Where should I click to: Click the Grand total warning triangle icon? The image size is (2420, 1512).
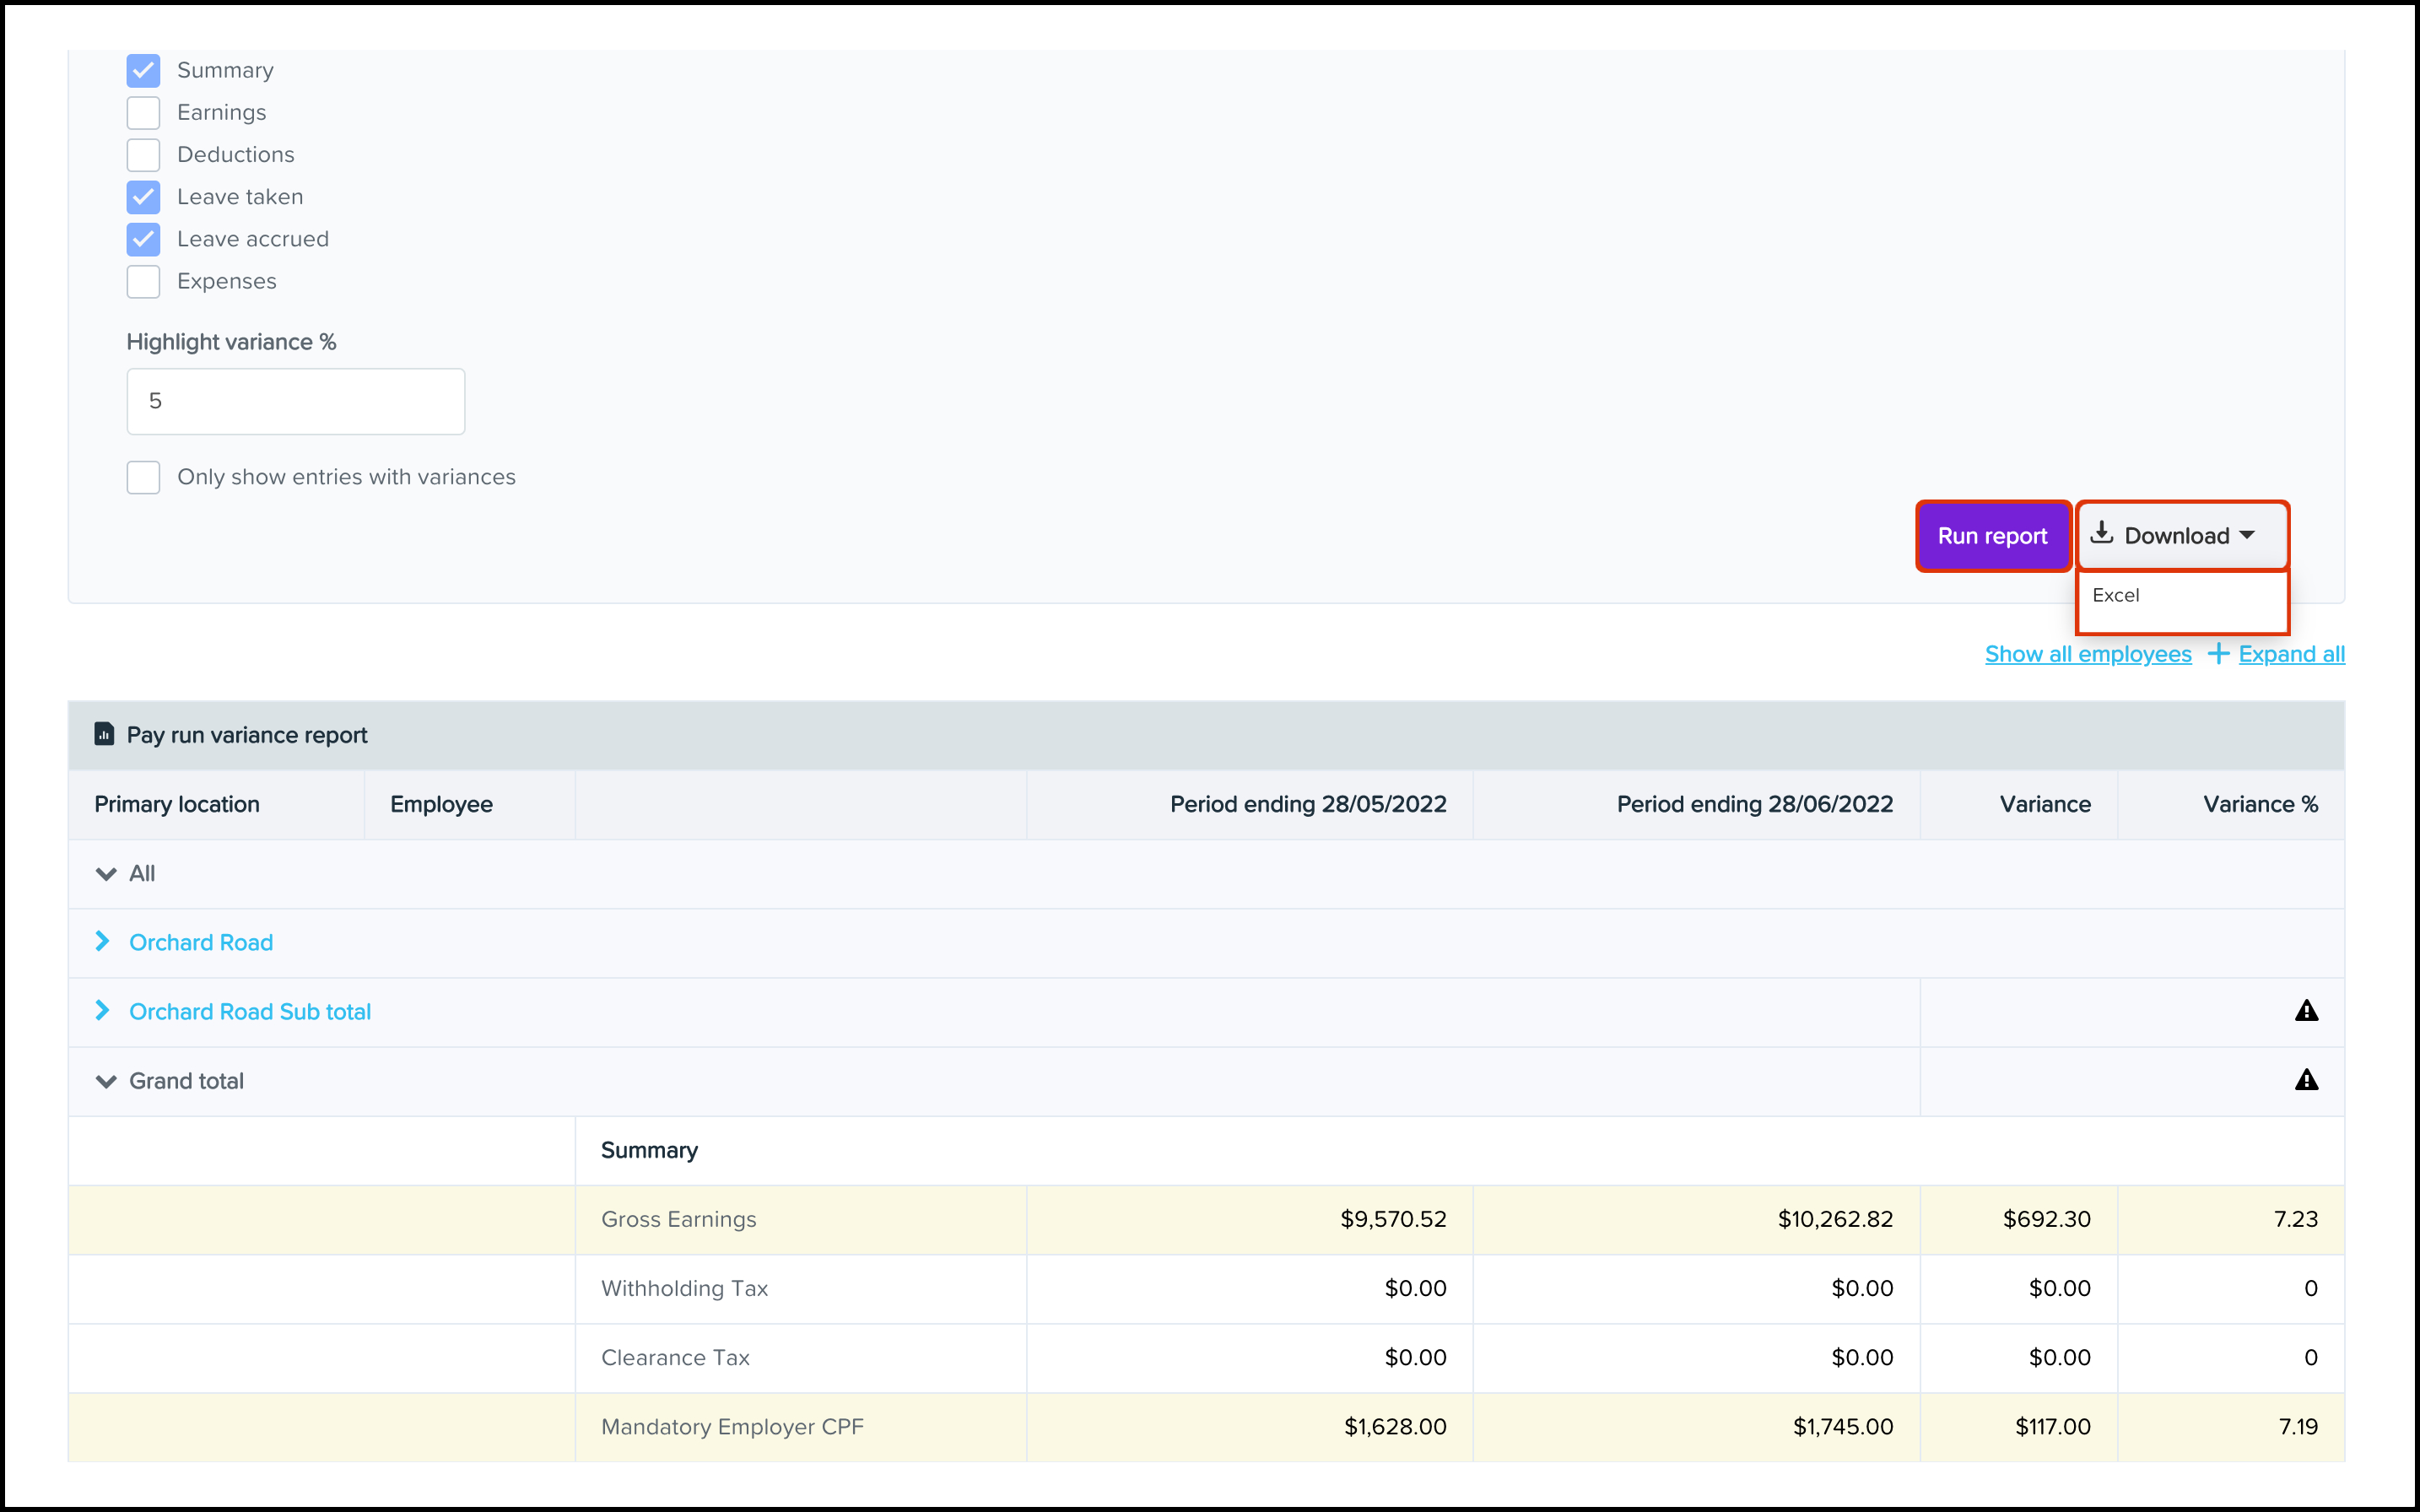tap(2306, 1080)
